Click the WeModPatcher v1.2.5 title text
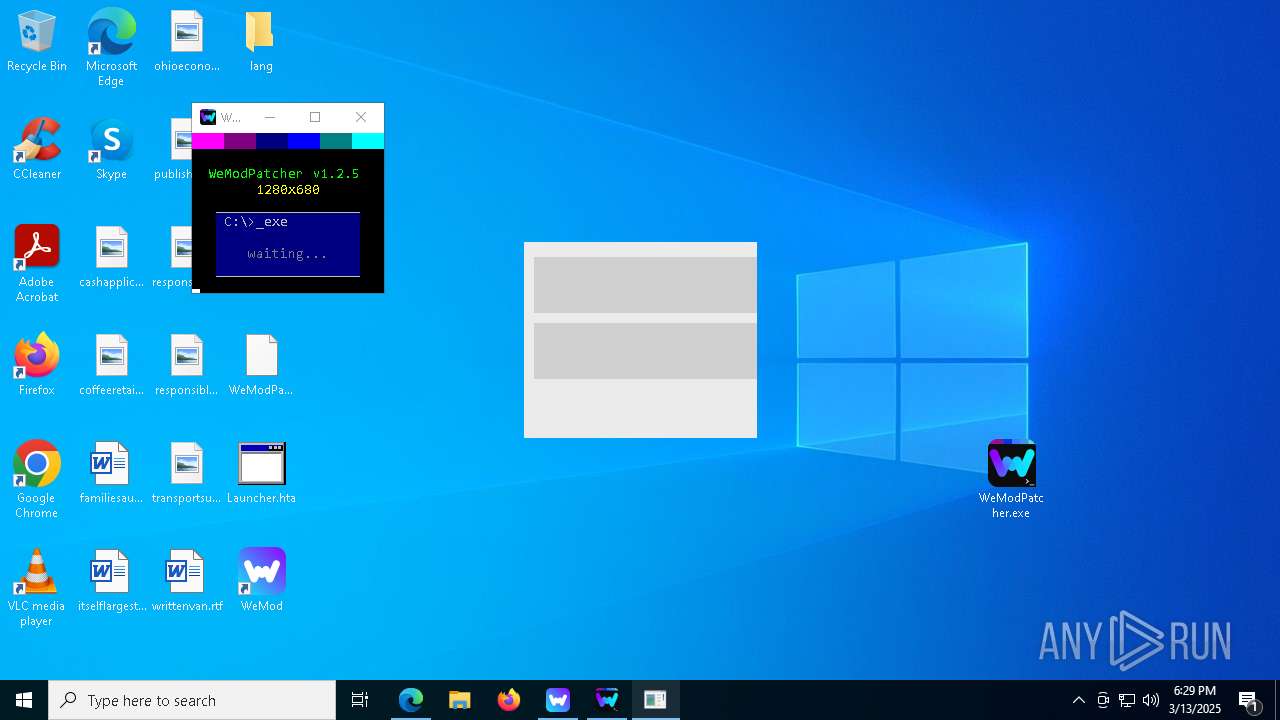The width and height of the screenshot is (1280, 720). point(283,174)
